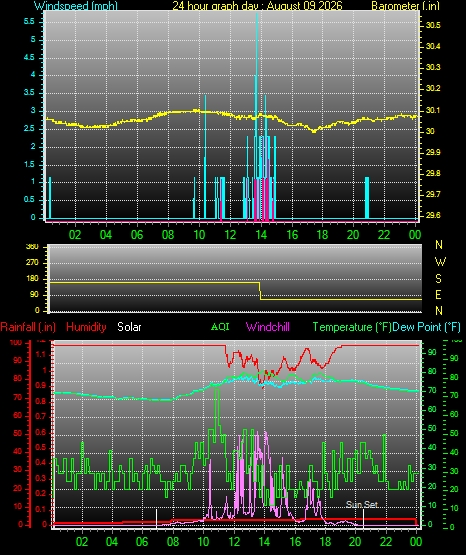Click the "29.7" barometer scale value
This screenshot has width=466, height=555.
point(433,194)
